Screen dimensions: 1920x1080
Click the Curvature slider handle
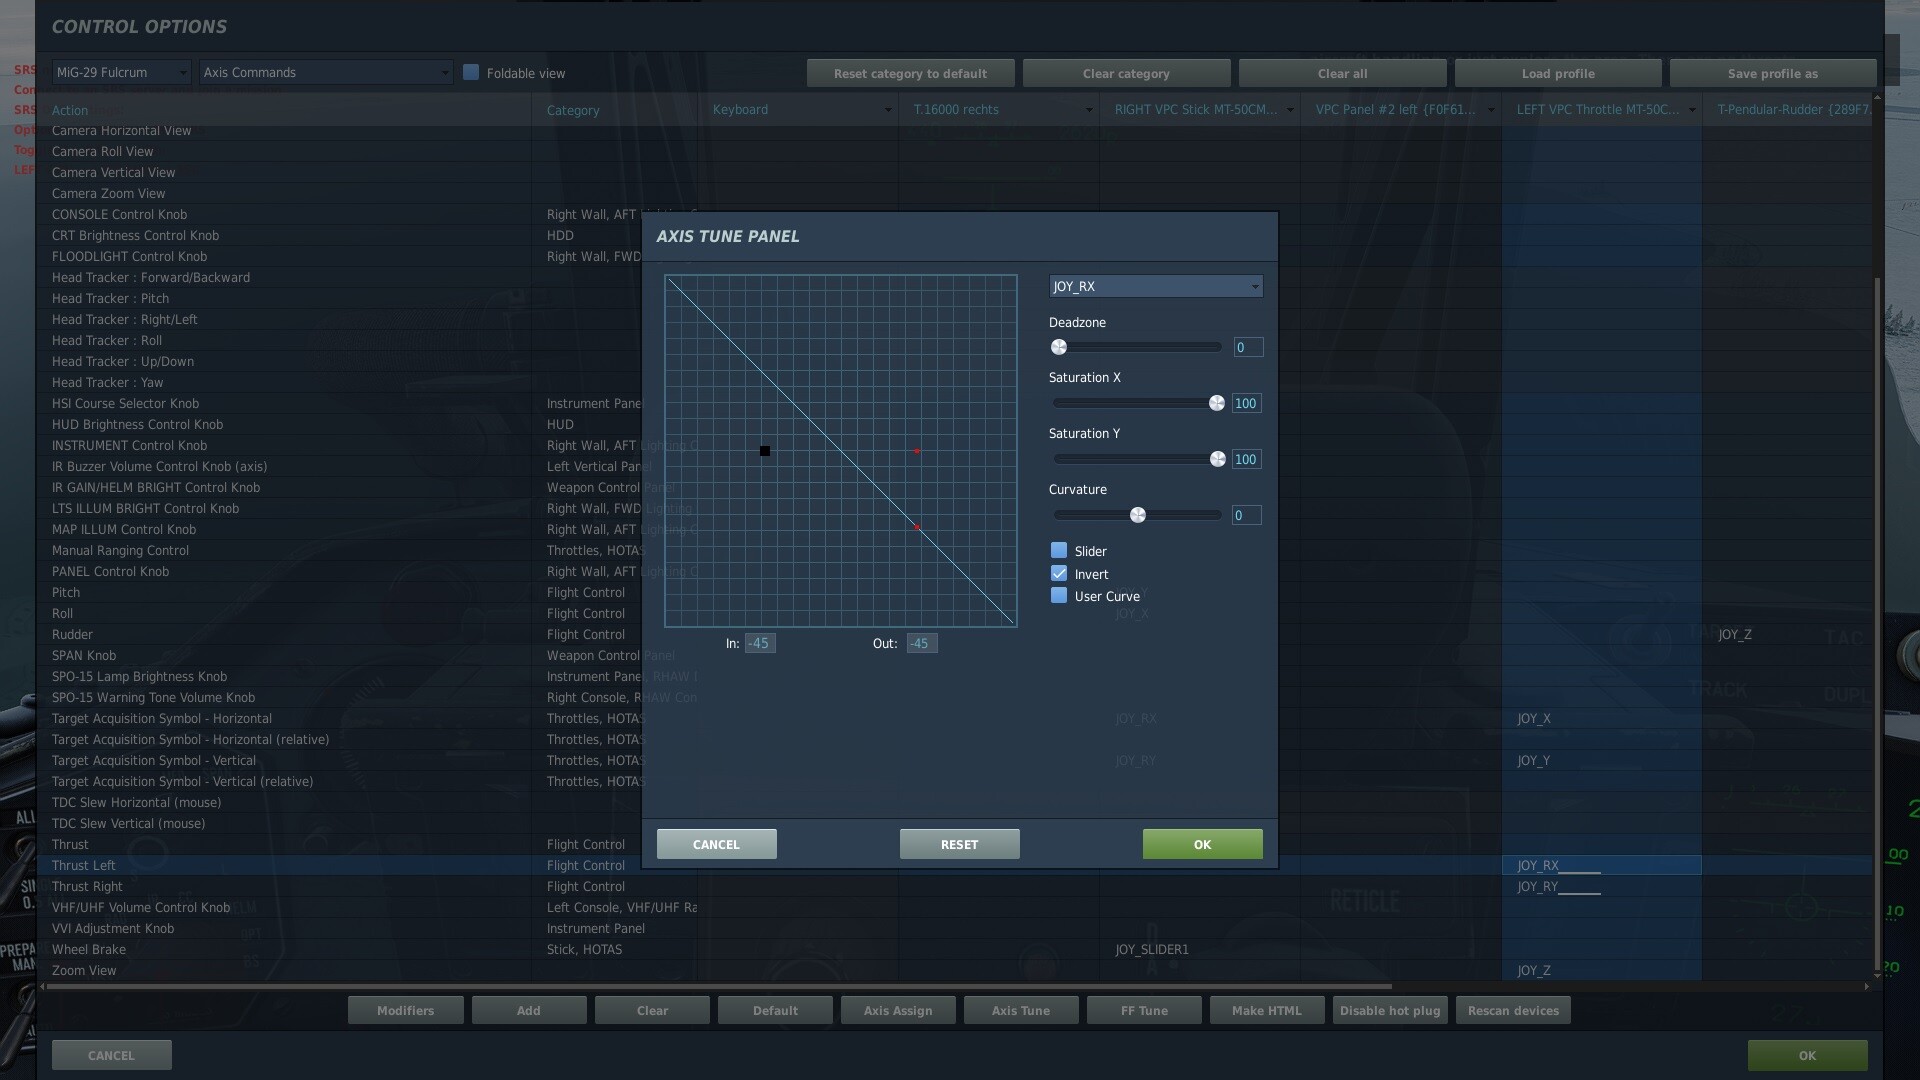1138,515
